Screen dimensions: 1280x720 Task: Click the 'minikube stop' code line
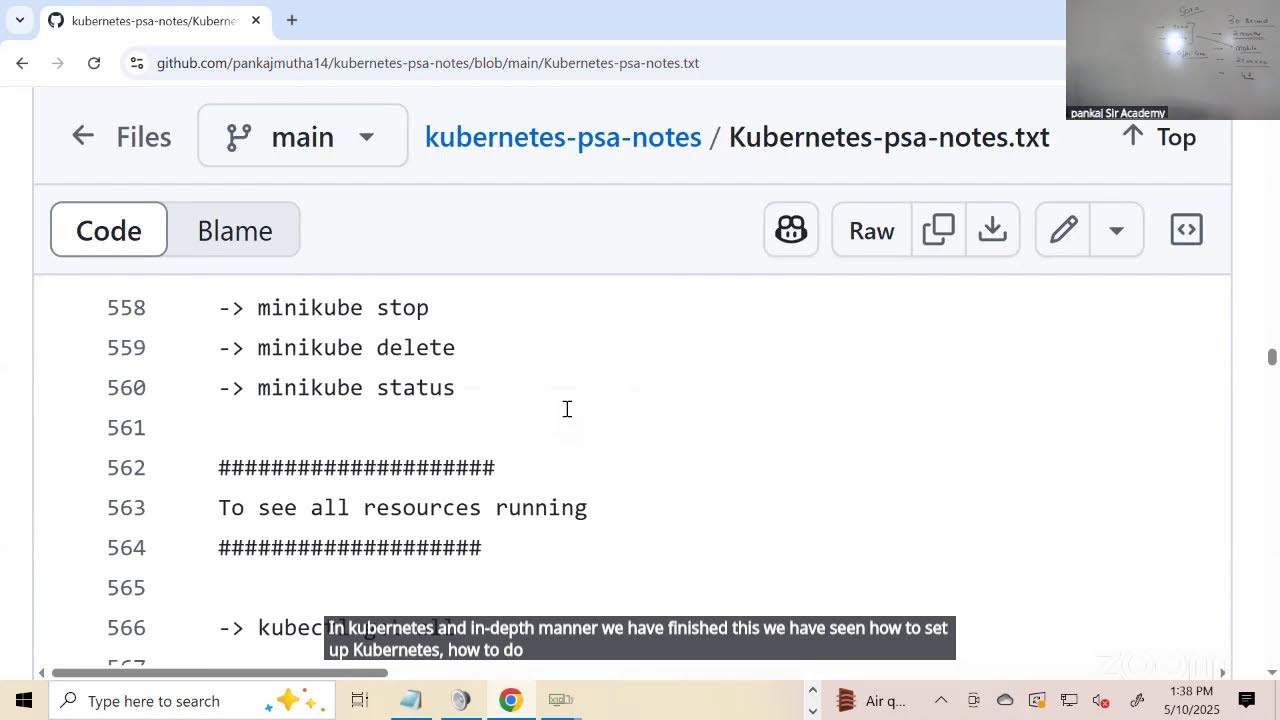point(324,308)
